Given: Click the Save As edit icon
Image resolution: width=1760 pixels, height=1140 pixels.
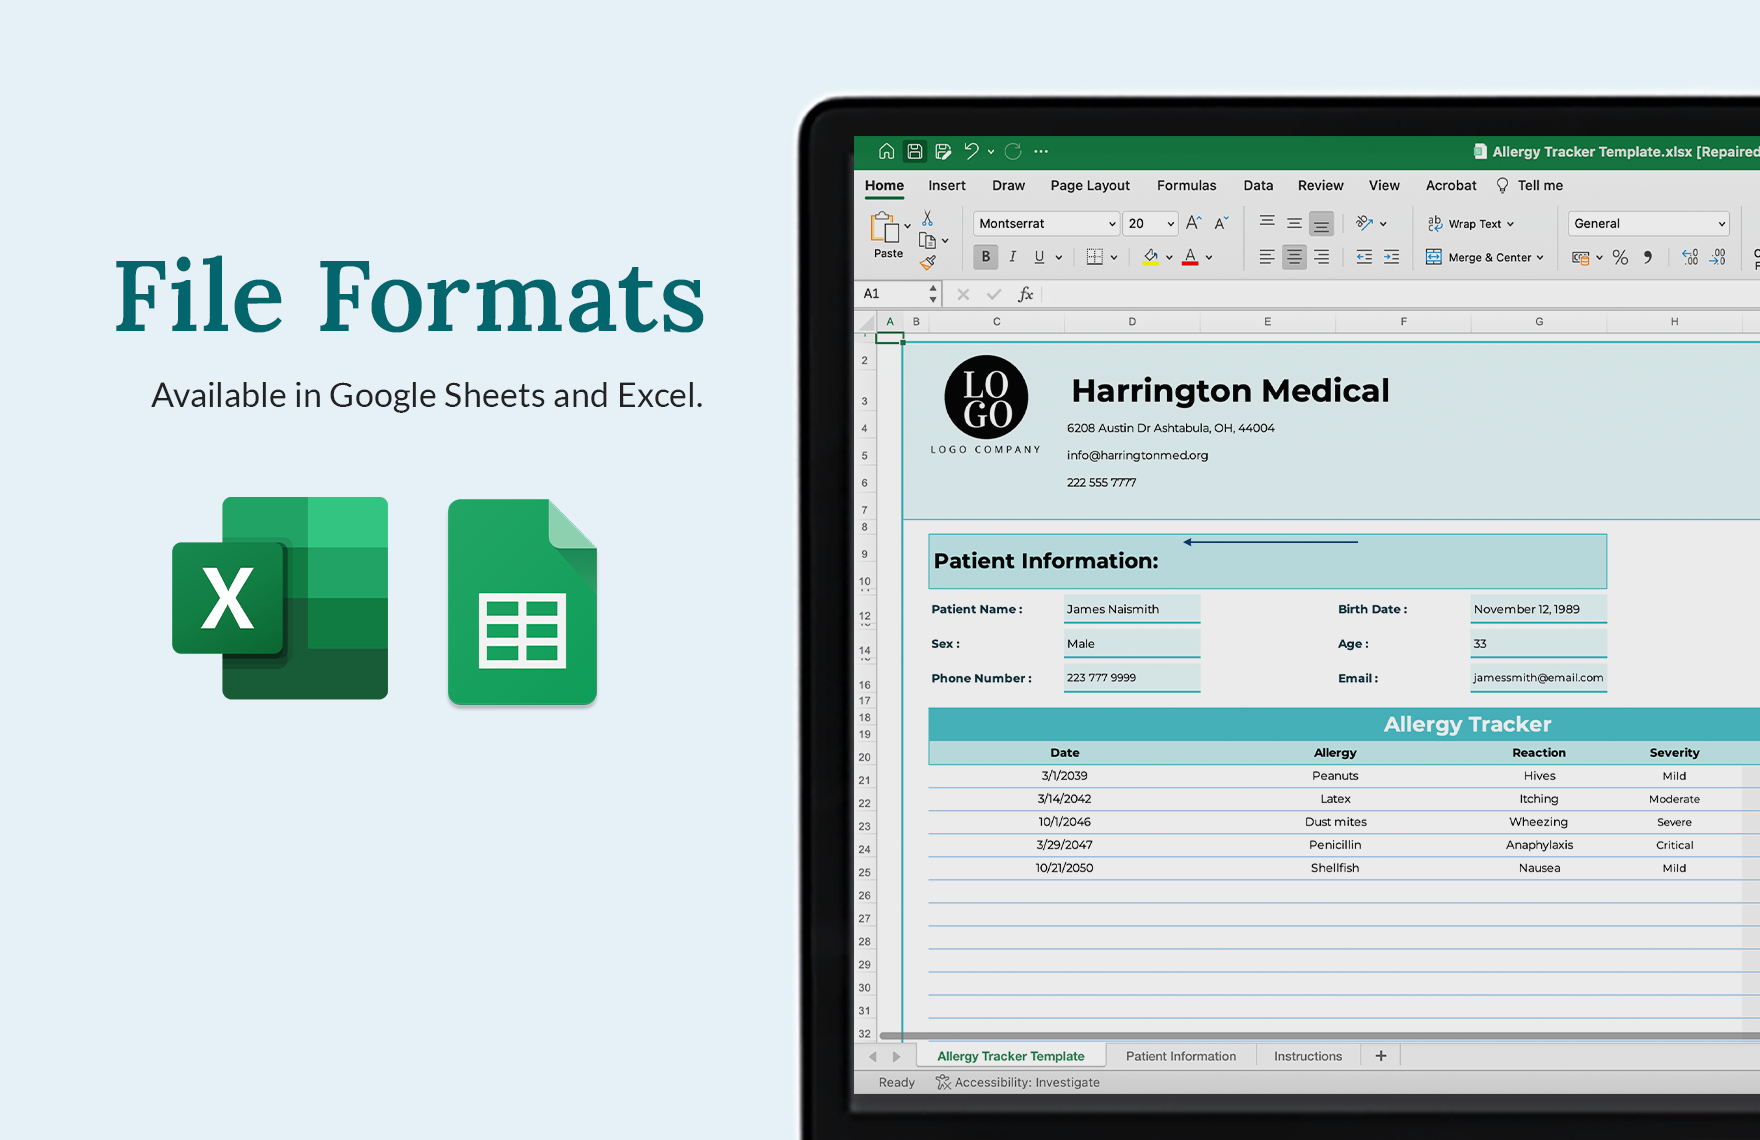Looking at the screenshot, I should [x=942, y=151].
